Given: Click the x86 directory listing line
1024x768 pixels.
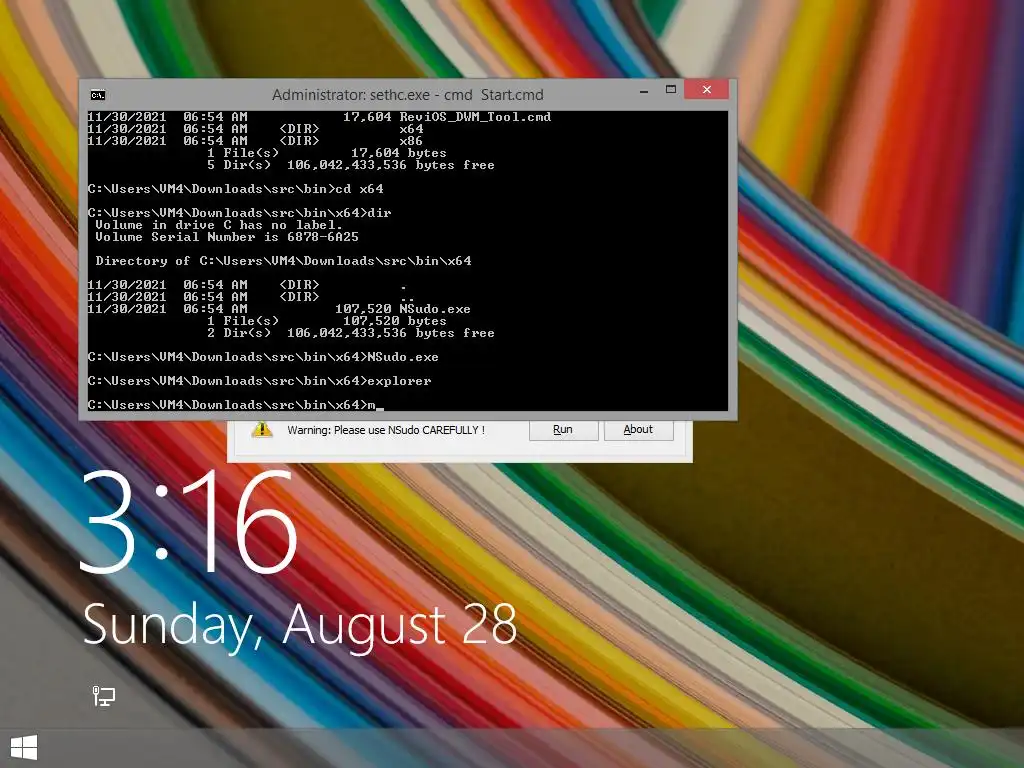Looking at the screenshot, I should [x=255, y=141].
